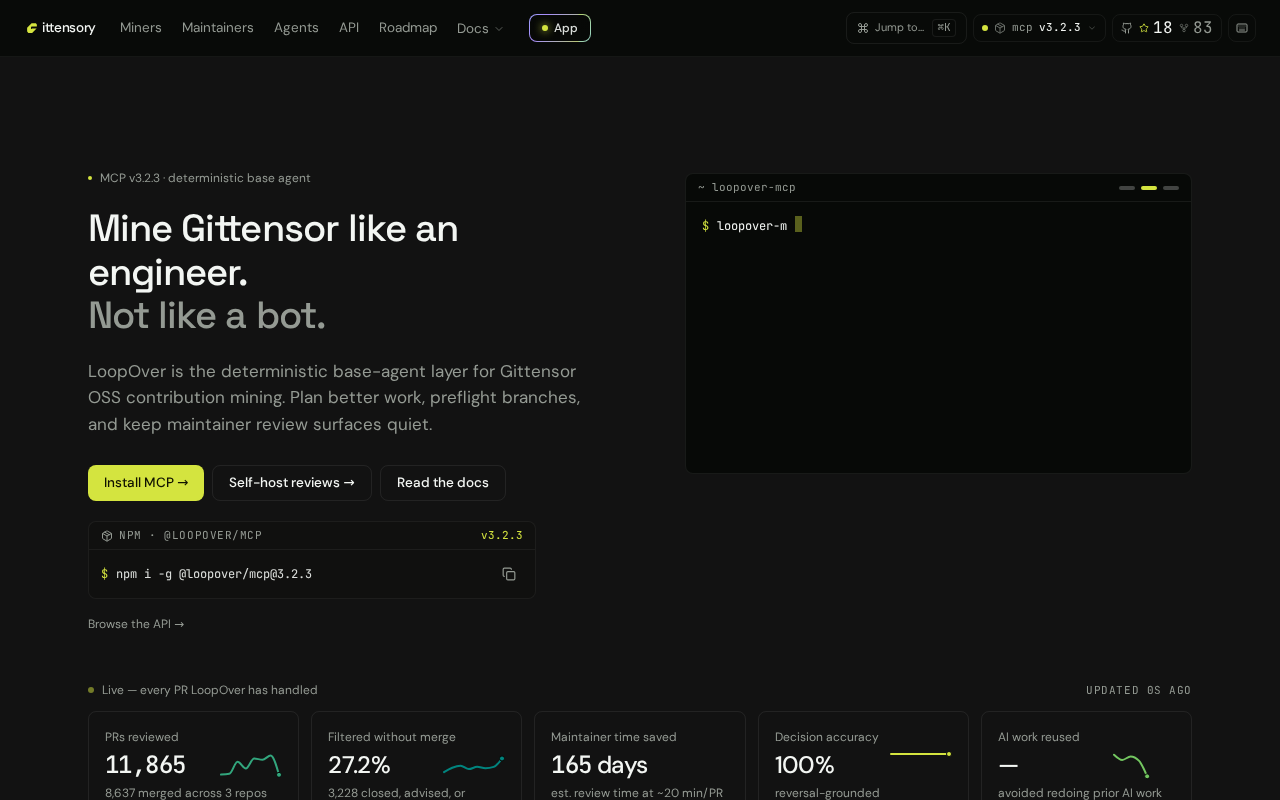Click the 11,865 PRs reviewed value
This screenshot has height=800, width=1280.
tap(145, 765)
